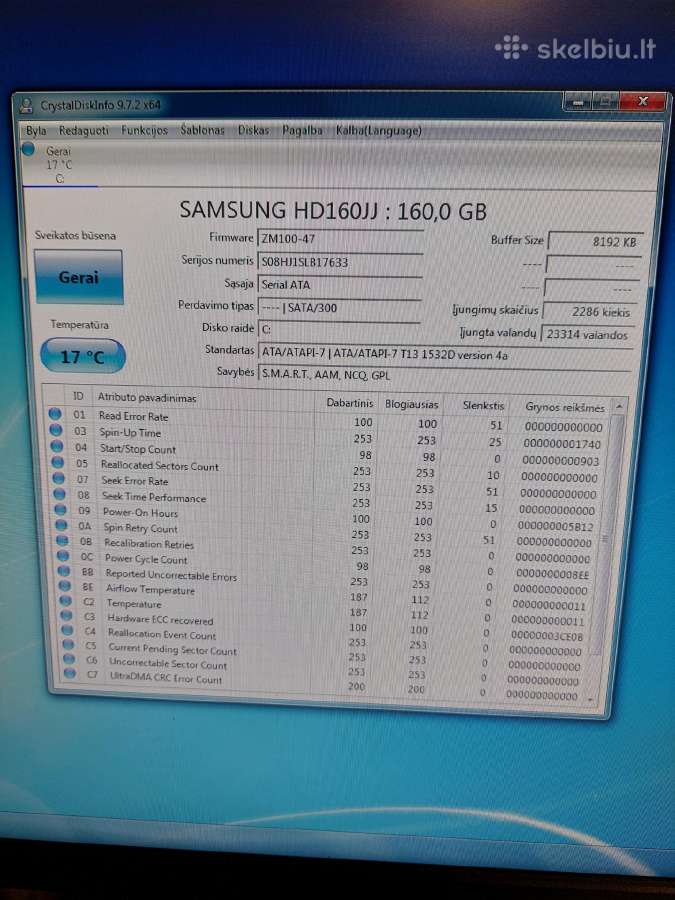675x900 pixels.
Task: Click the raw value 000000005B12
Action: [x=554, y=526]
